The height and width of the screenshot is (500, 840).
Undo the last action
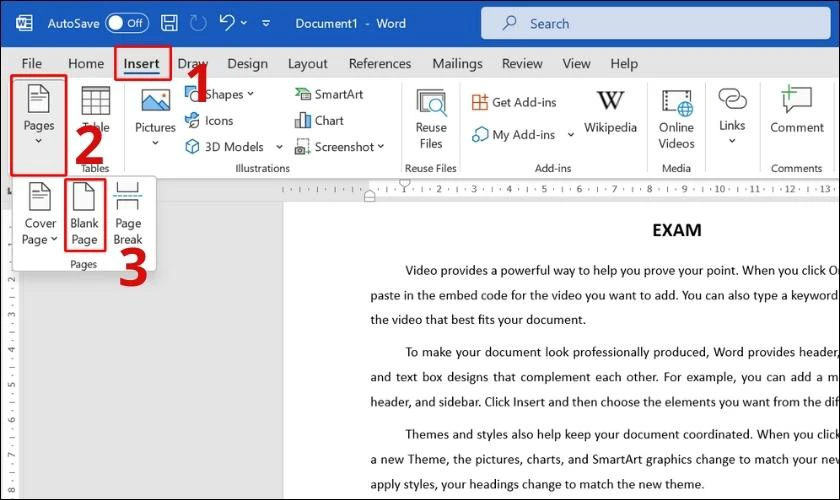(x=227, y=23)
